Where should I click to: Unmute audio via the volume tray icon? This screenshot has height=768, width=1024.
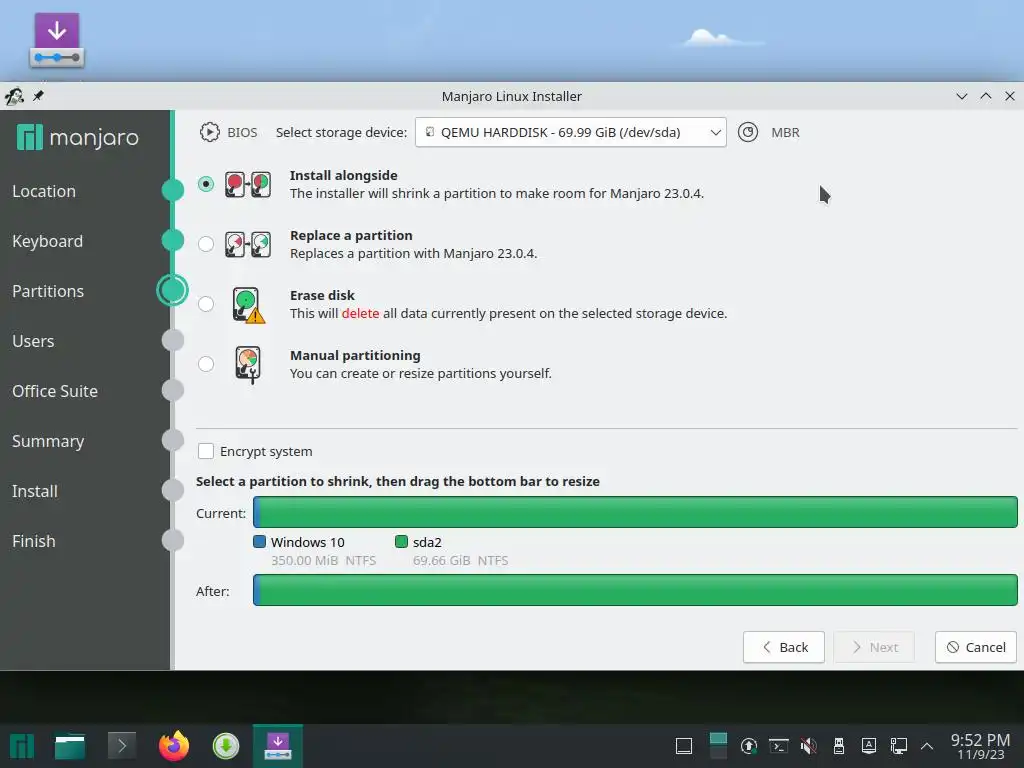[808, 746]
